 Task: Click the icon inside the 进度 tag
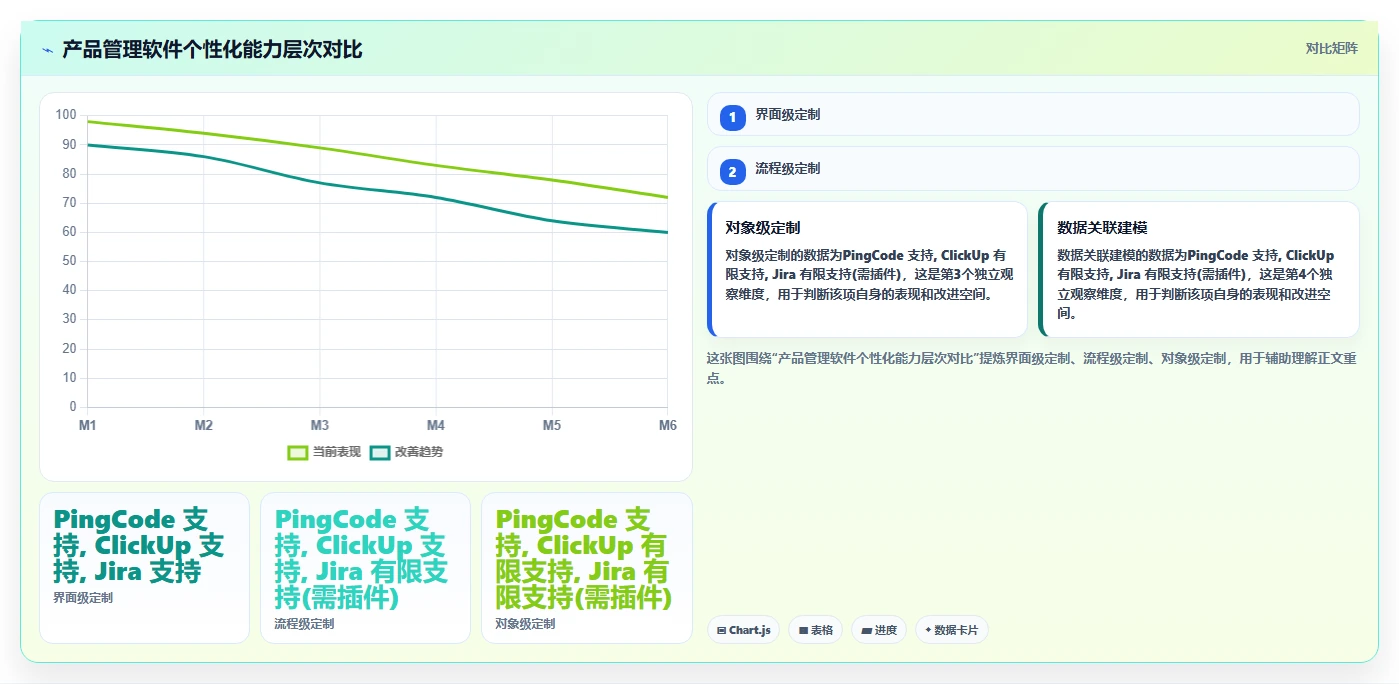tap(866, 630)
